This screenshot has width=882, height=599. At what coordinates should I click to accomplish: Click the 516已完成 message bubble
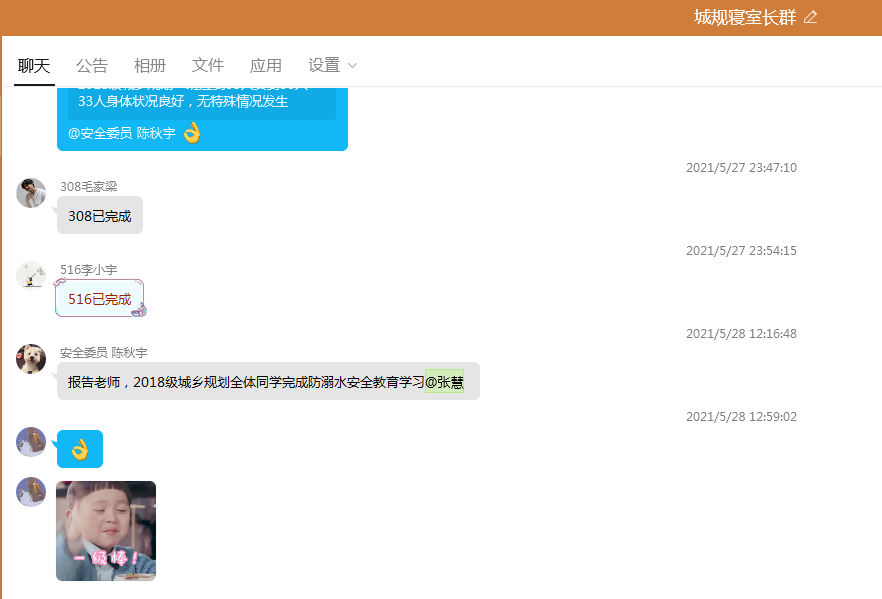(x=100, y=299)
